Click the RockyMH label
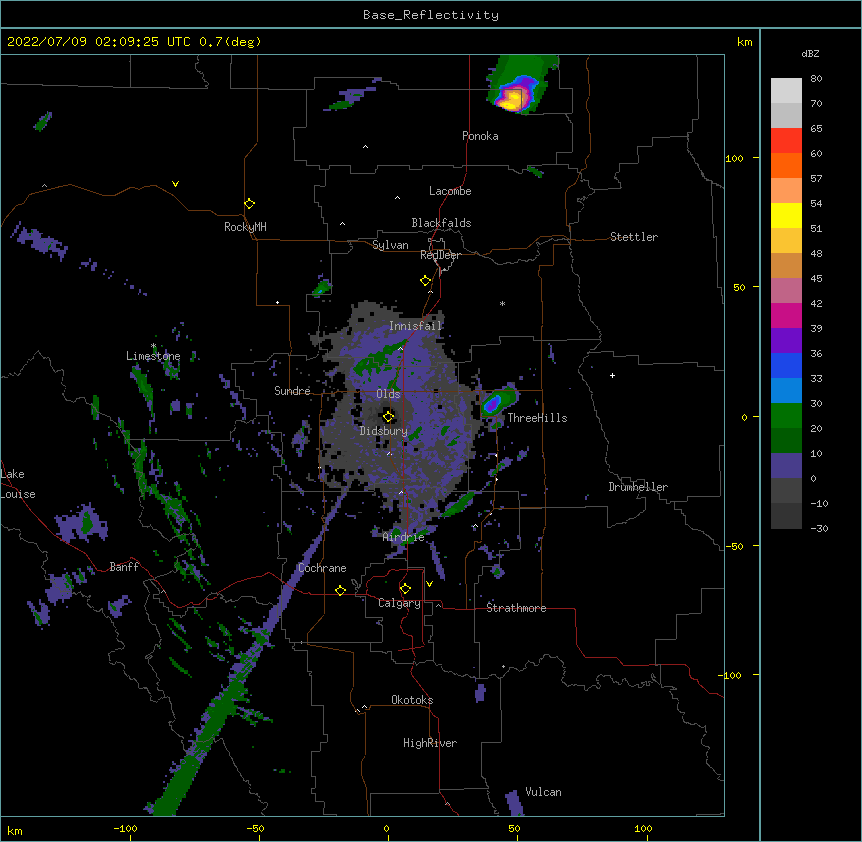The image size is (862, 842). [x=245, y=227]
